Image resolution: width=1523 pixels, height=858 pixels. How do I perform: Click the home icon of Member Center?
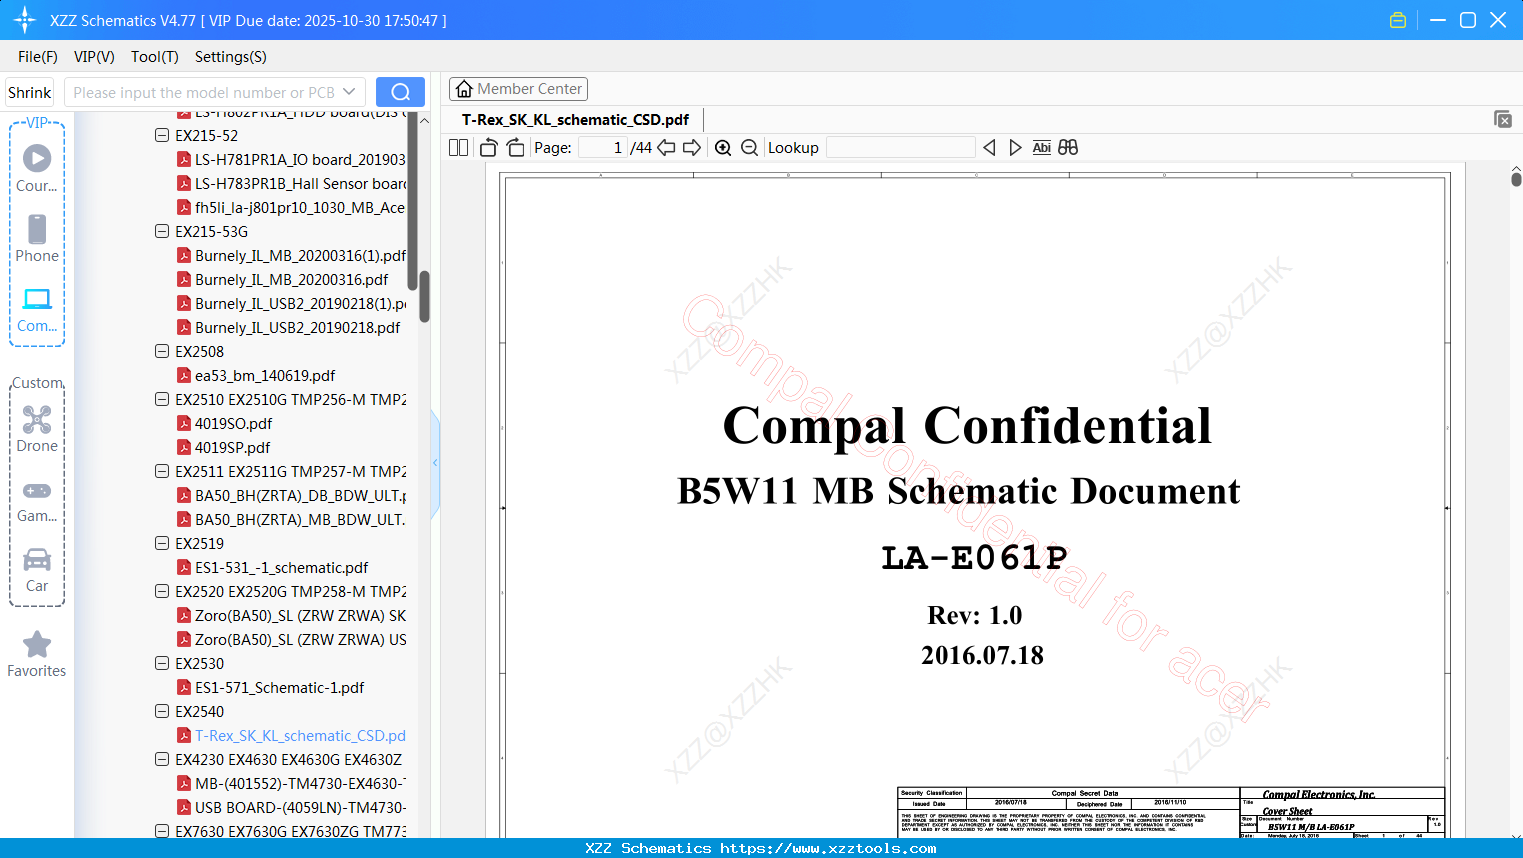[x=464, y=89]
